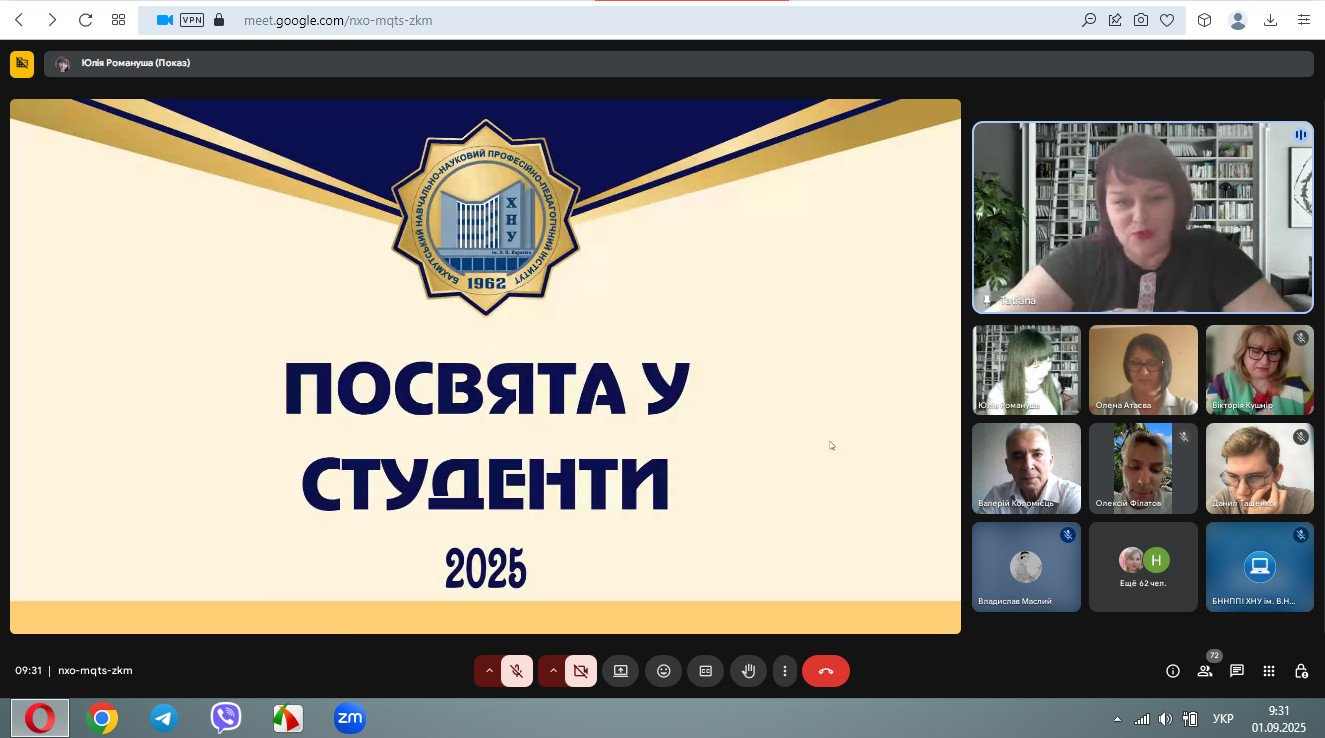Image resolution: width=1325 pixels, height=738 pixels.
Task: Click the muted mic icon on Олексій Філатов's tile
Action: [1184, 436]
